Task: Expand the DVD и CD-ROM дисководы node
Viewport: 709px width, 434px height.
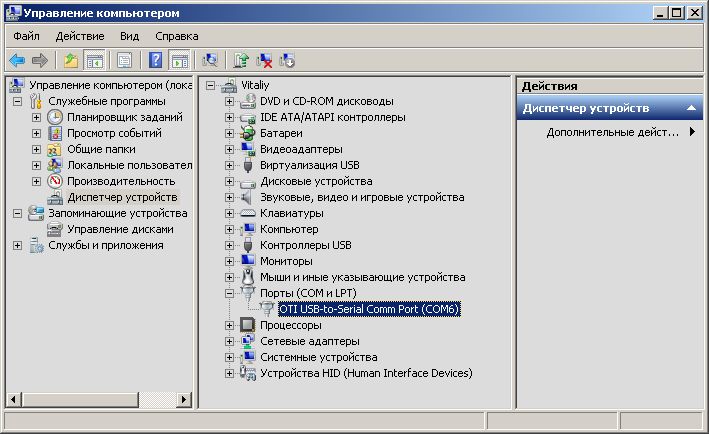Action: point(229,101)
